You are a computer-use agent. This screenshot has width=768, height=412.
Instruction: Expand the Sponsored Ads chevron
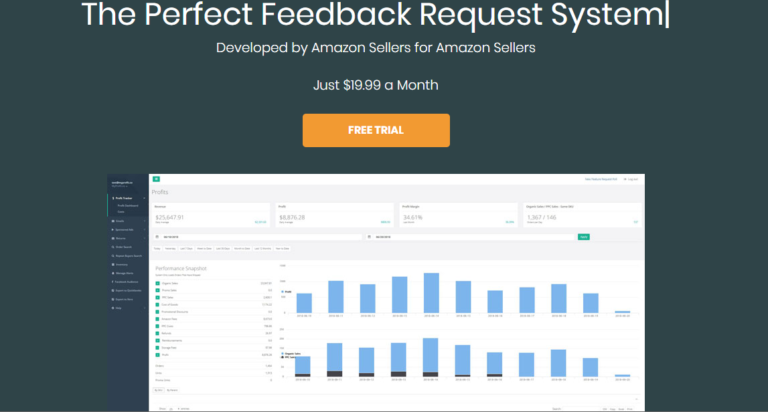pos(144,230)
